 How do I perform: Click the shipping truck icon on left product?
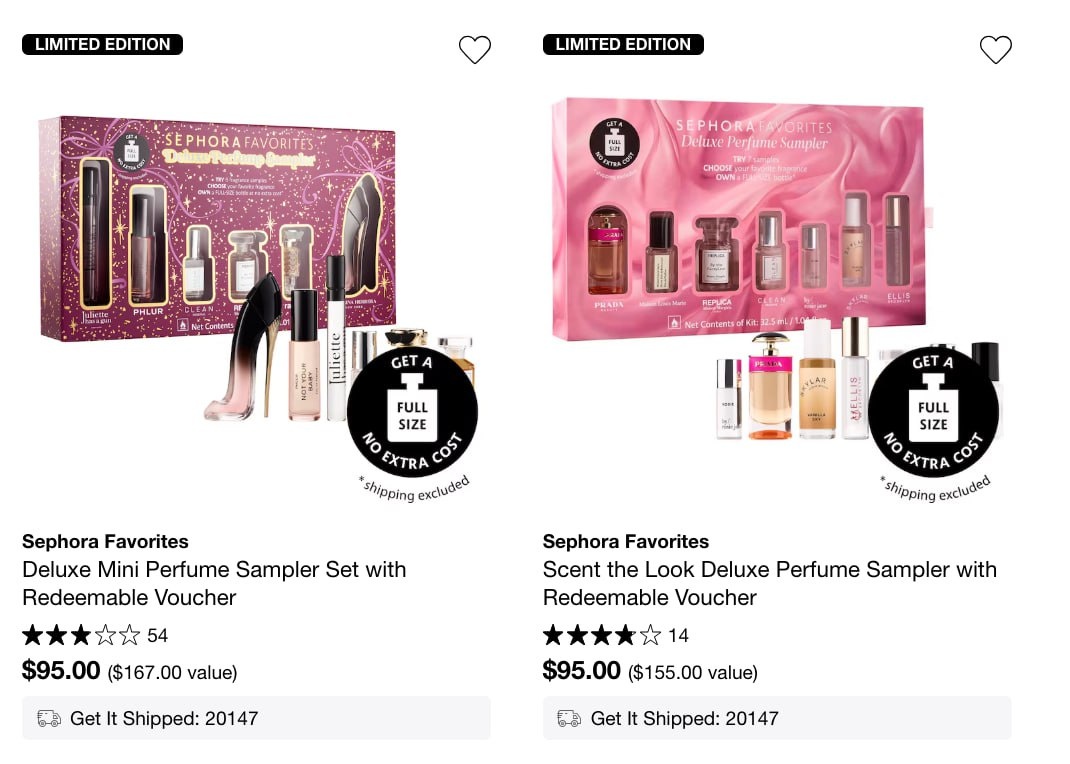48,718
